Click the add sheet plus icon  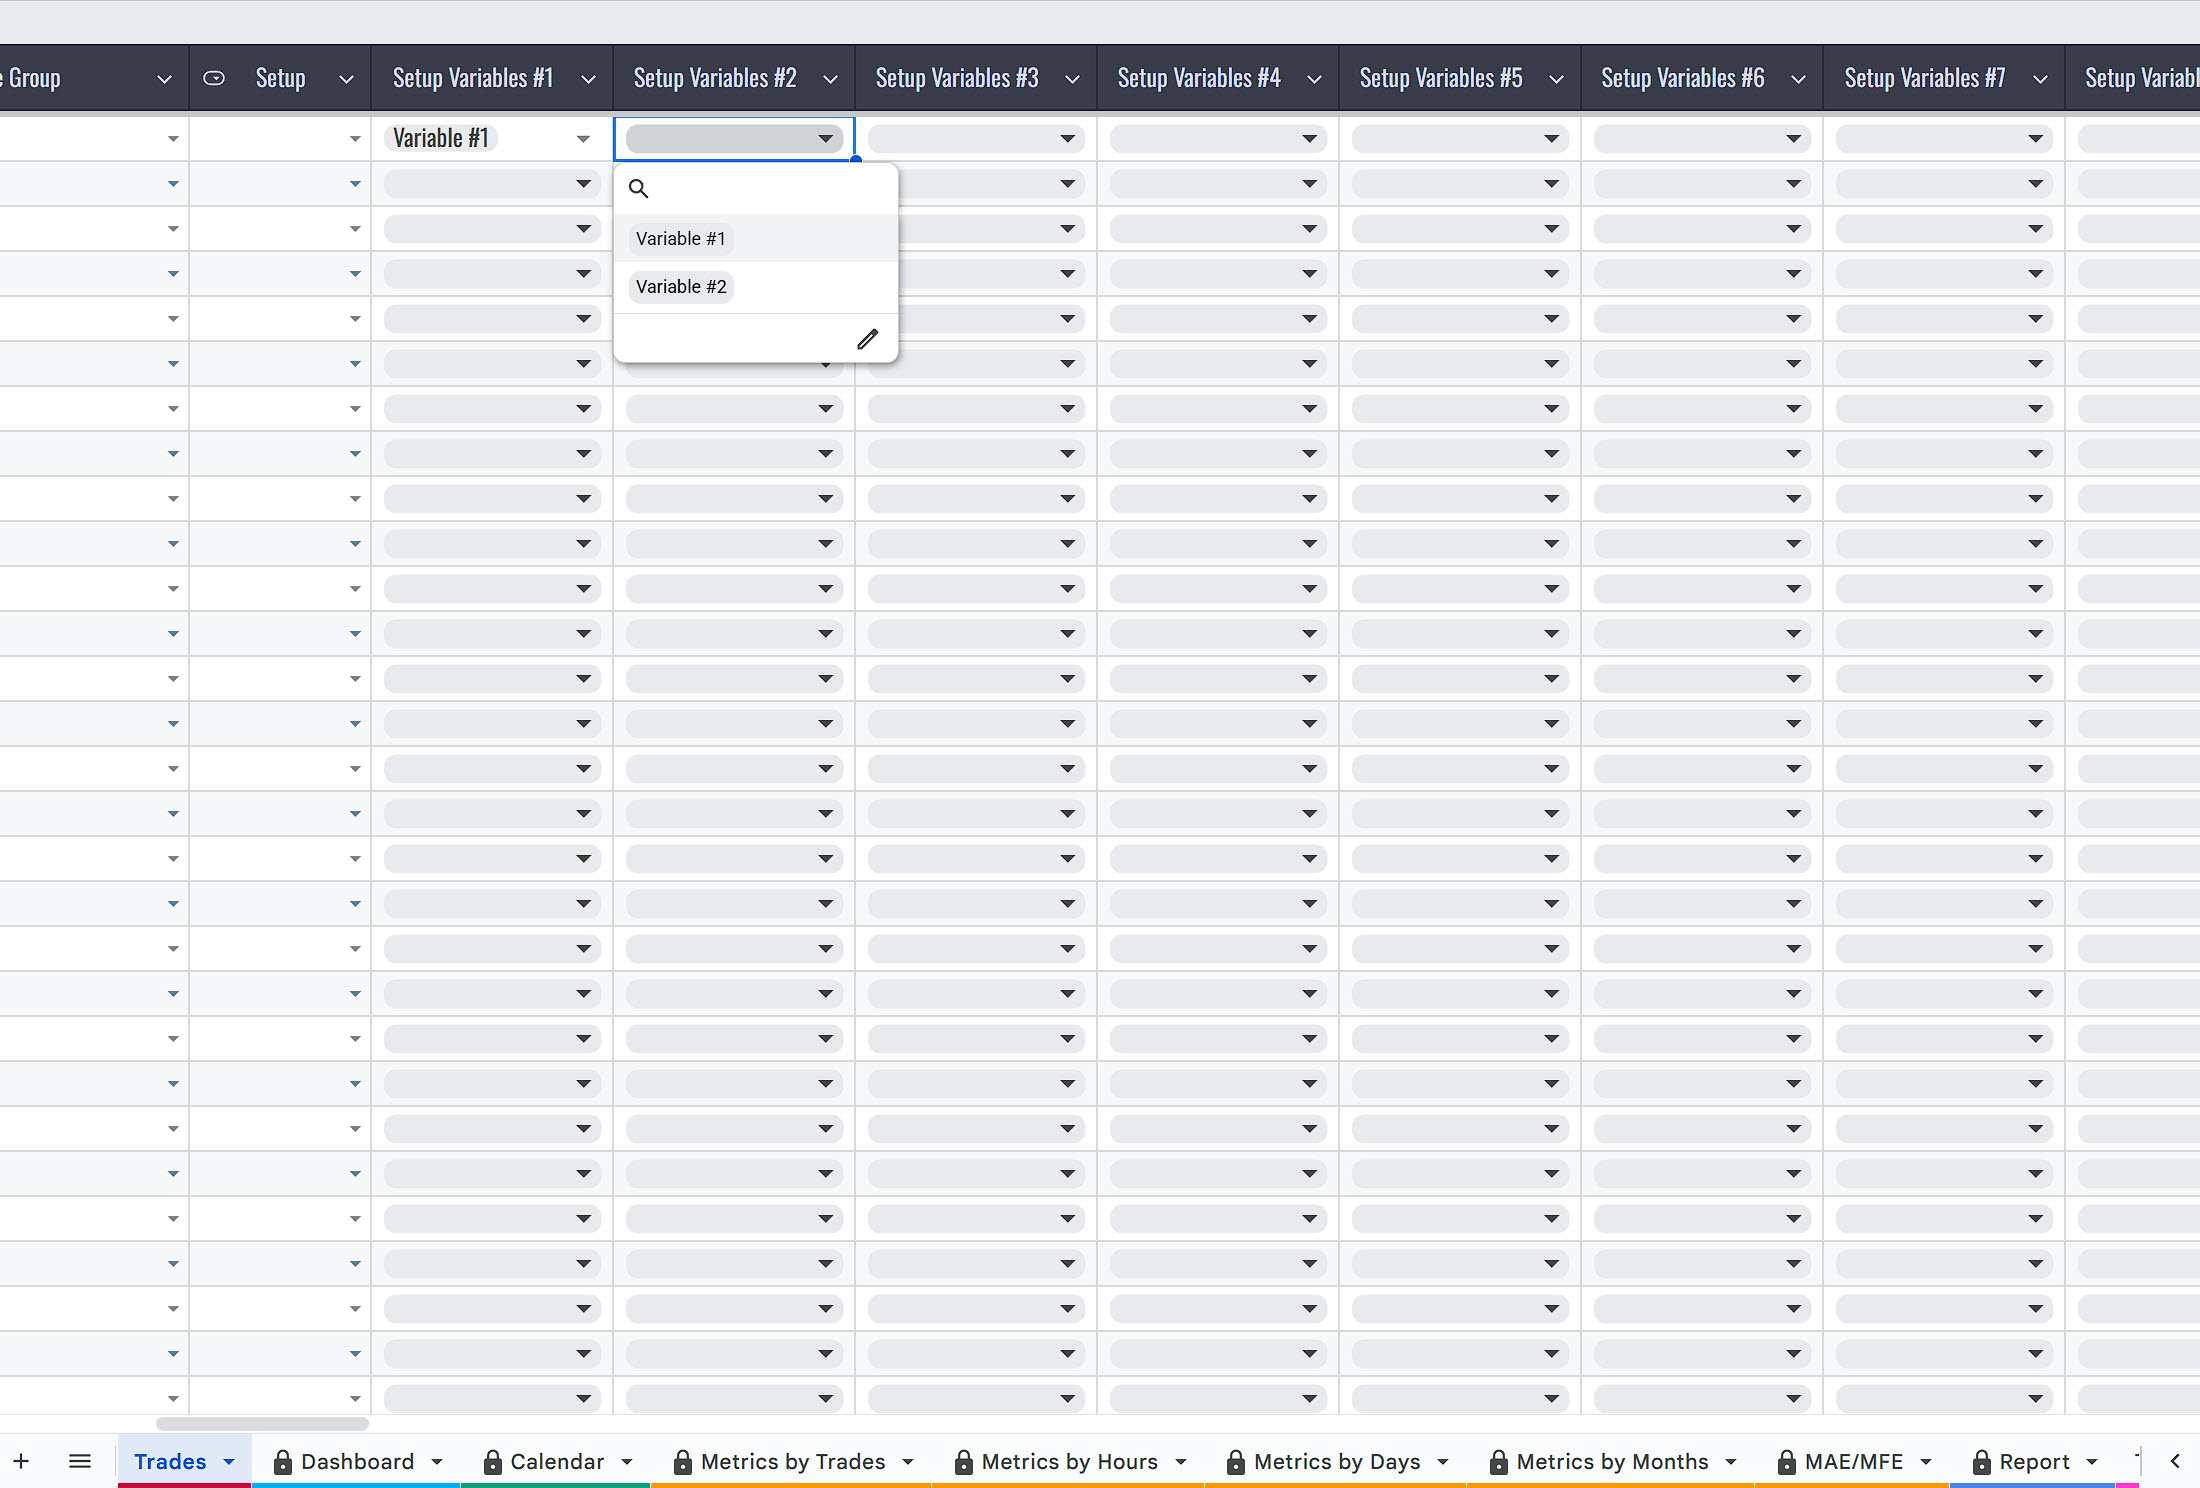21,1462
